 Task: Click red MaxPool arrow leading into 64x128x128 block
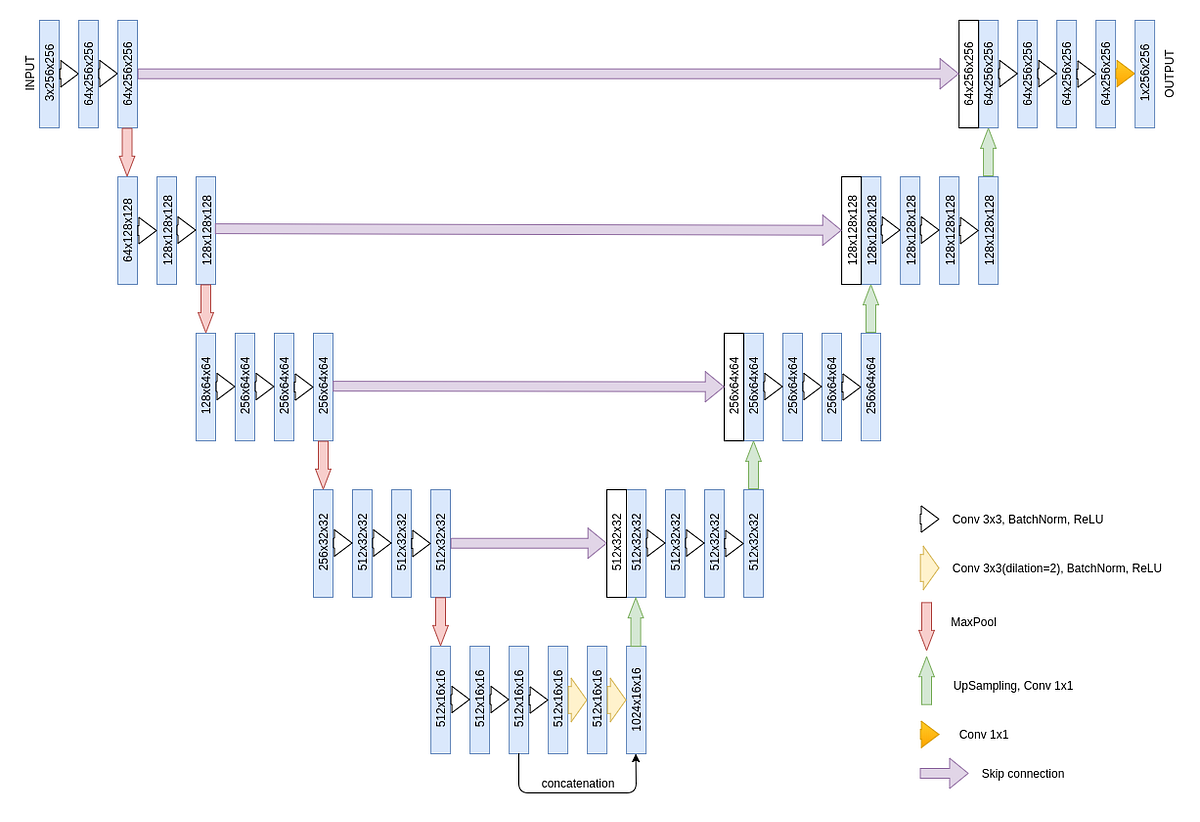click(x=127, y=152)
